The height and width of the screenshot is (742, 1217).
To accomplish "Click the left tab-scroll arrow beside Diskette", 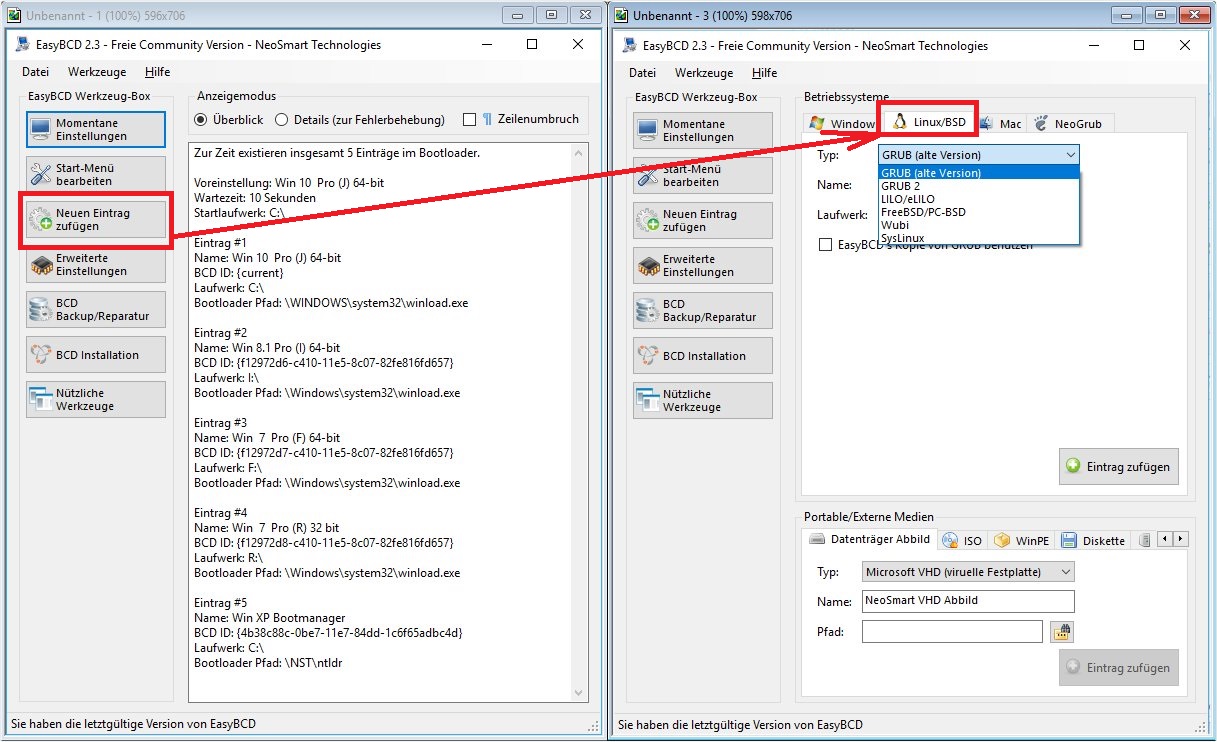I will point(1165,539).
